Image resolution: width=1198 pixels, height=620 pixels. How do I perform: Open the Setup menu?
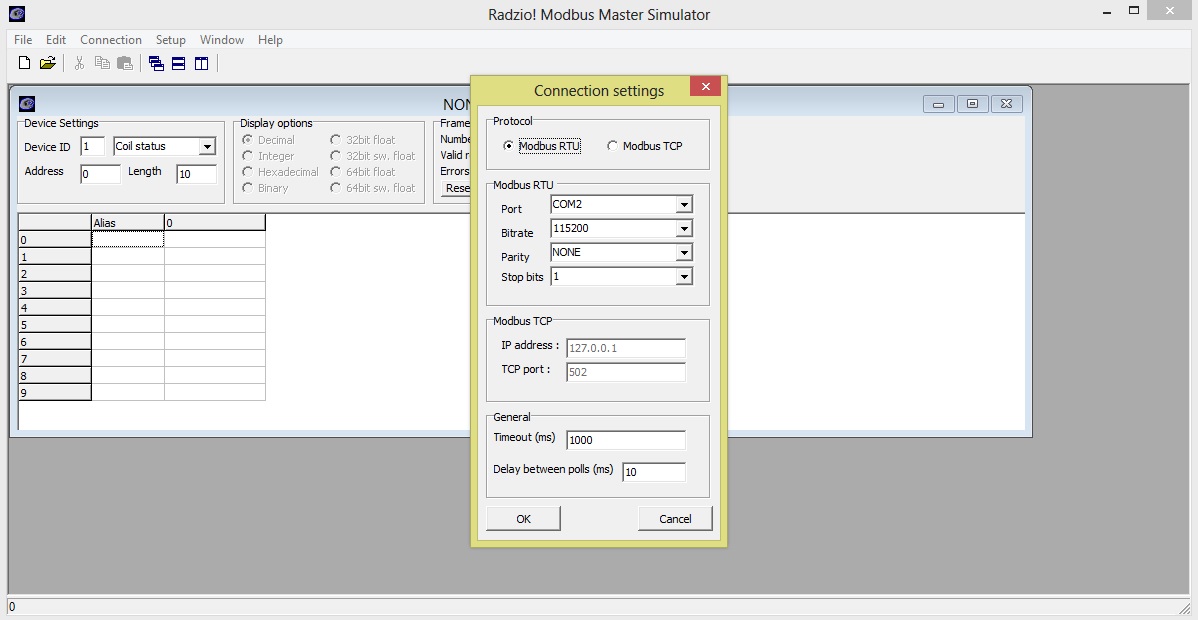[x=170, y=40]
